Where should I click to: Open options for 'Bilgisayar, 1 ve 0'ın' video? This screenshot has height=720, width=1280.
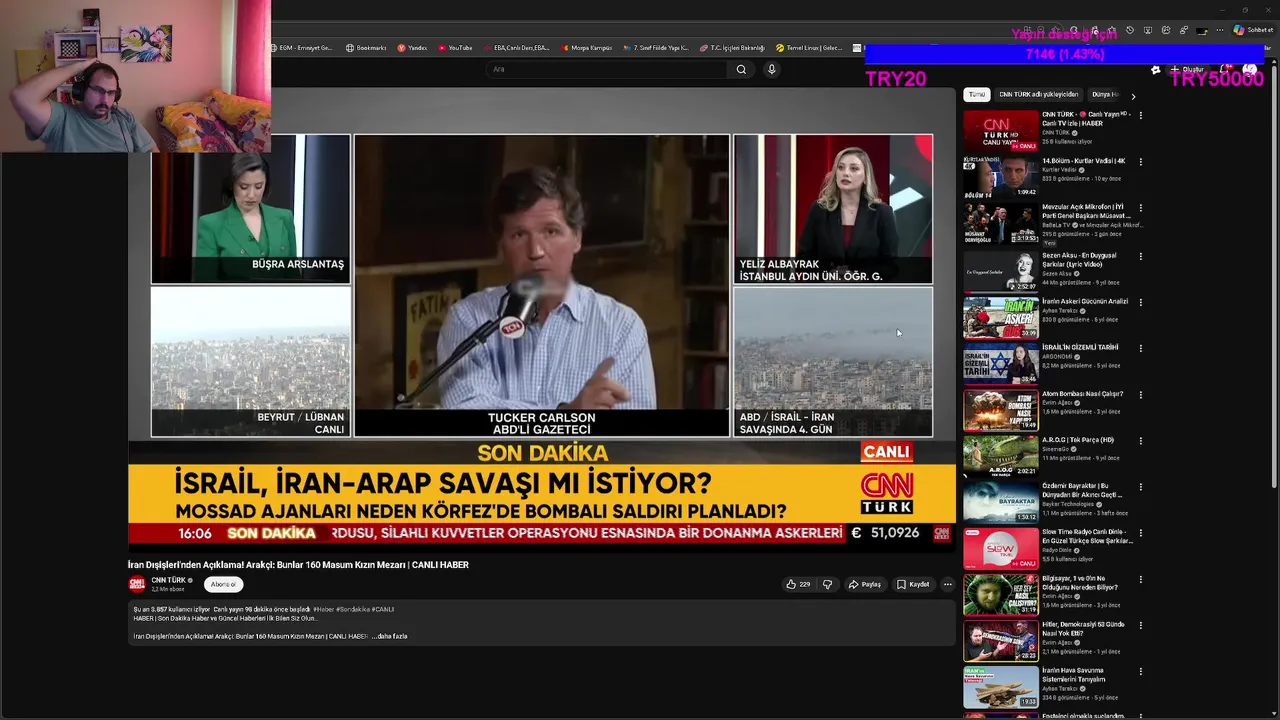point(1141,579)
